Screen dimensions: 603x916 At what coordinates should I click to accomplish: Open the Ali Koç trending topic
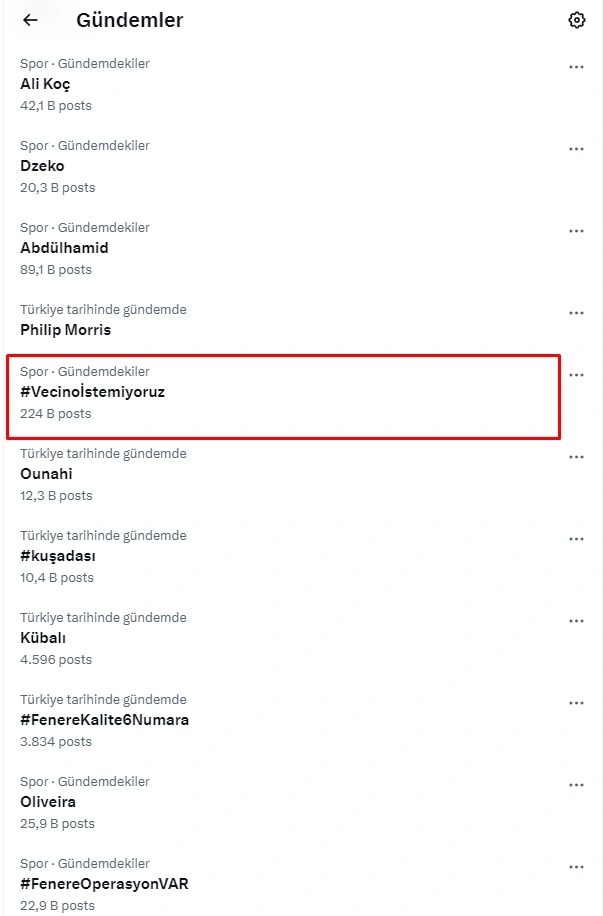[45, 84]
